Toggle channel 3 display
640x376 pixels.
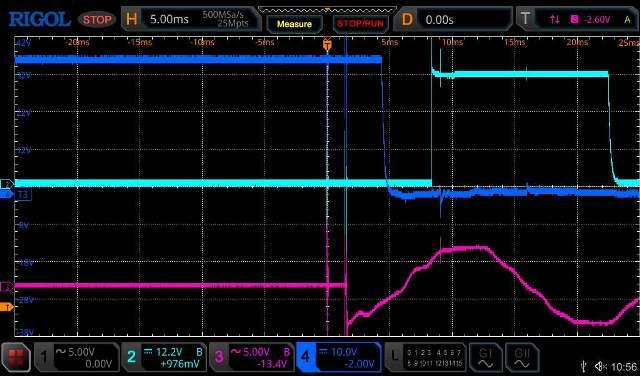click(x=252, y=357)
